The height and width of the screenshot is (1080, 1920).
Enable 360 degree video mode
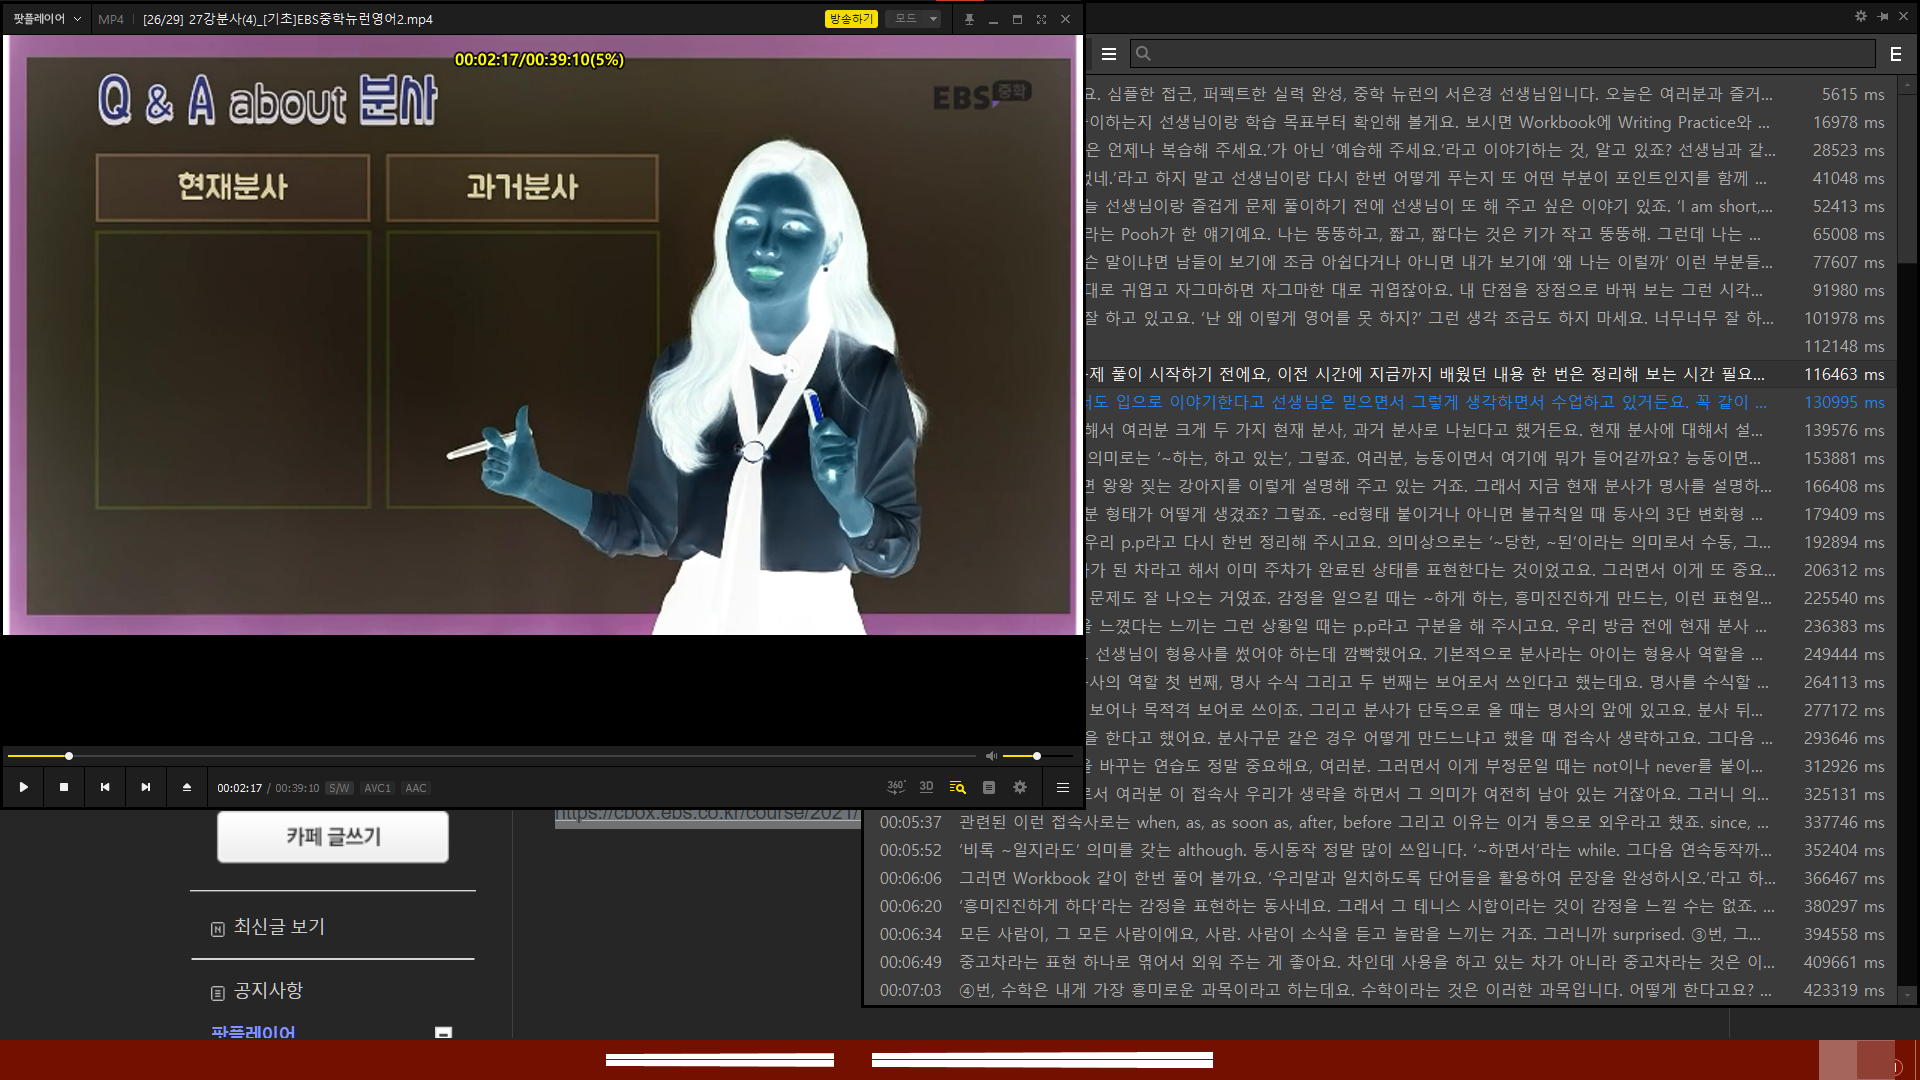(895, 787)
